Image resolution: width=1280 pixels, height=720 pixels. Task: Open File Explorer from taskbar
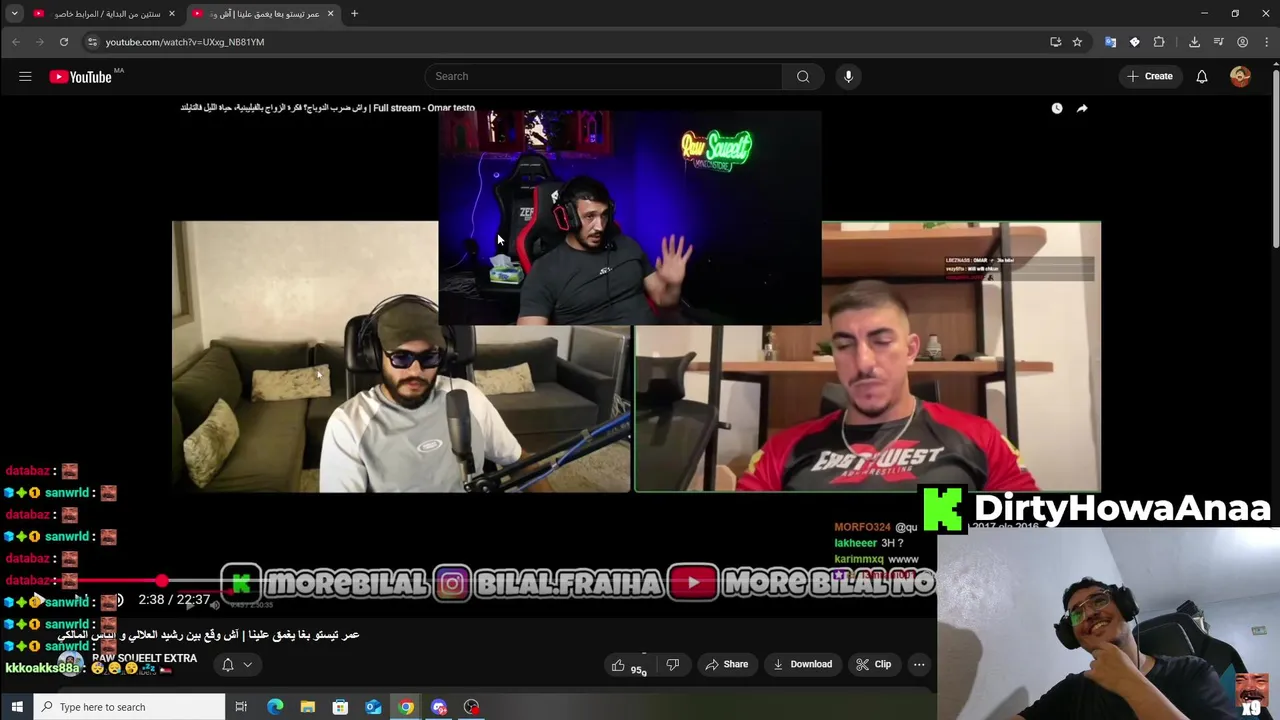coord(308,707)
